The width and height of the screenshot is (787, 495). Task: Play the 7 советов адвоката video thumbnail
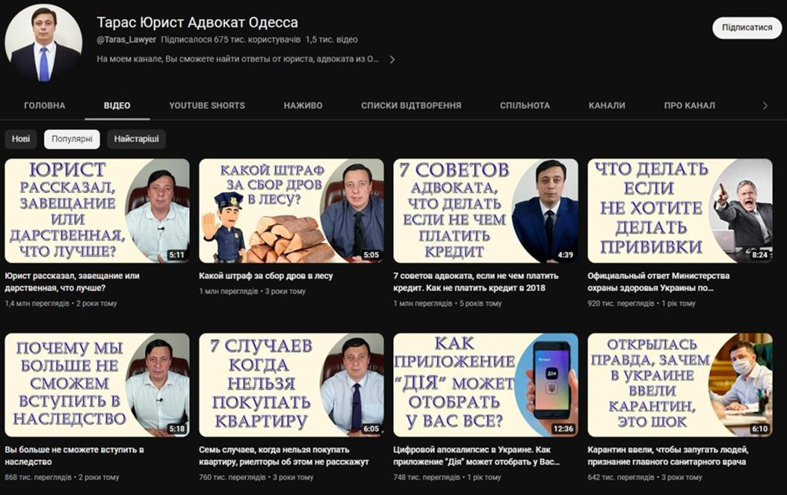pyautogui.click(x=485, y=211)
